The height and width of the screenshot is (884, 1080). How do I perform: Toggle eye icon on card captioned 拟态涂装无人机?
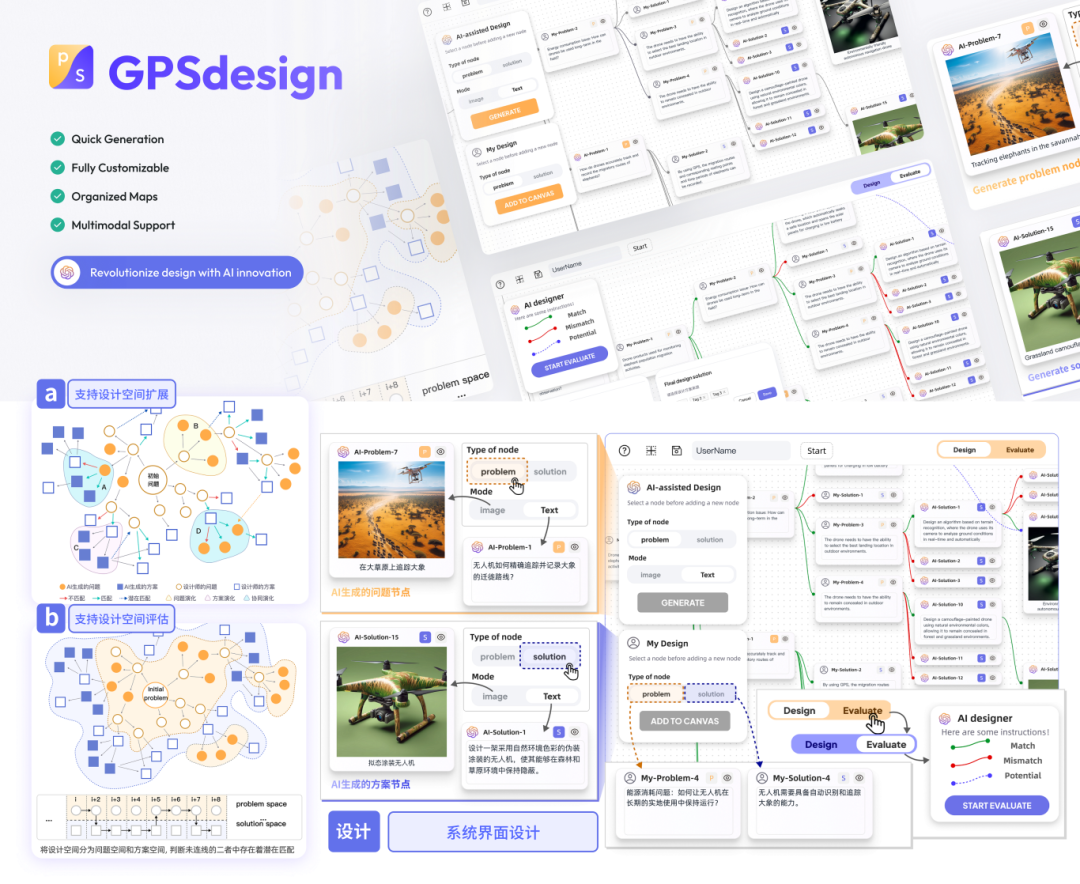tap(441, 637)
